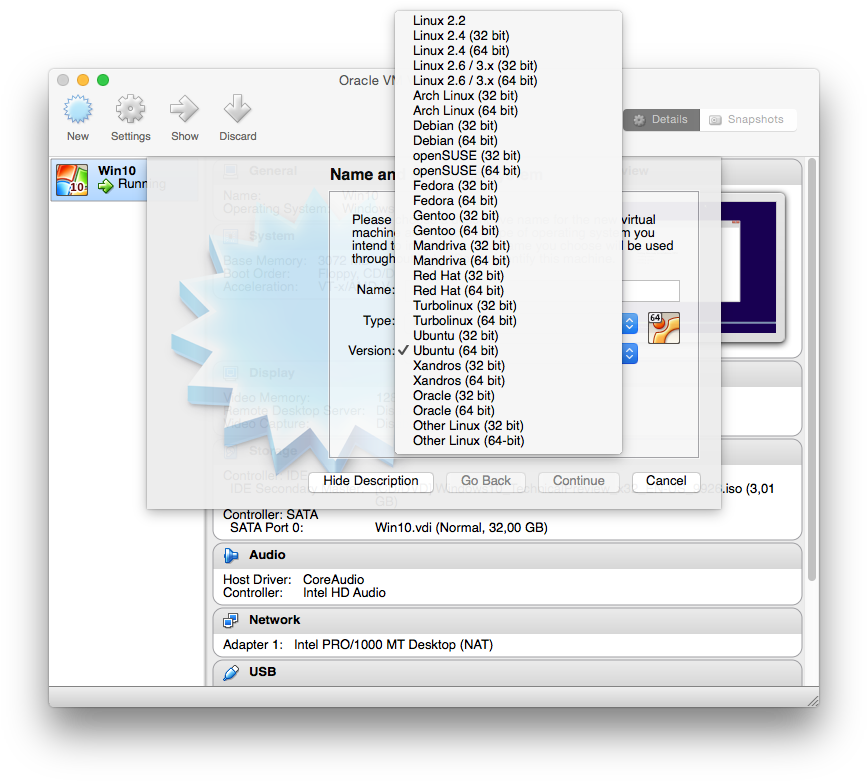Click the USB section plug icon

[x=229, y=671]
